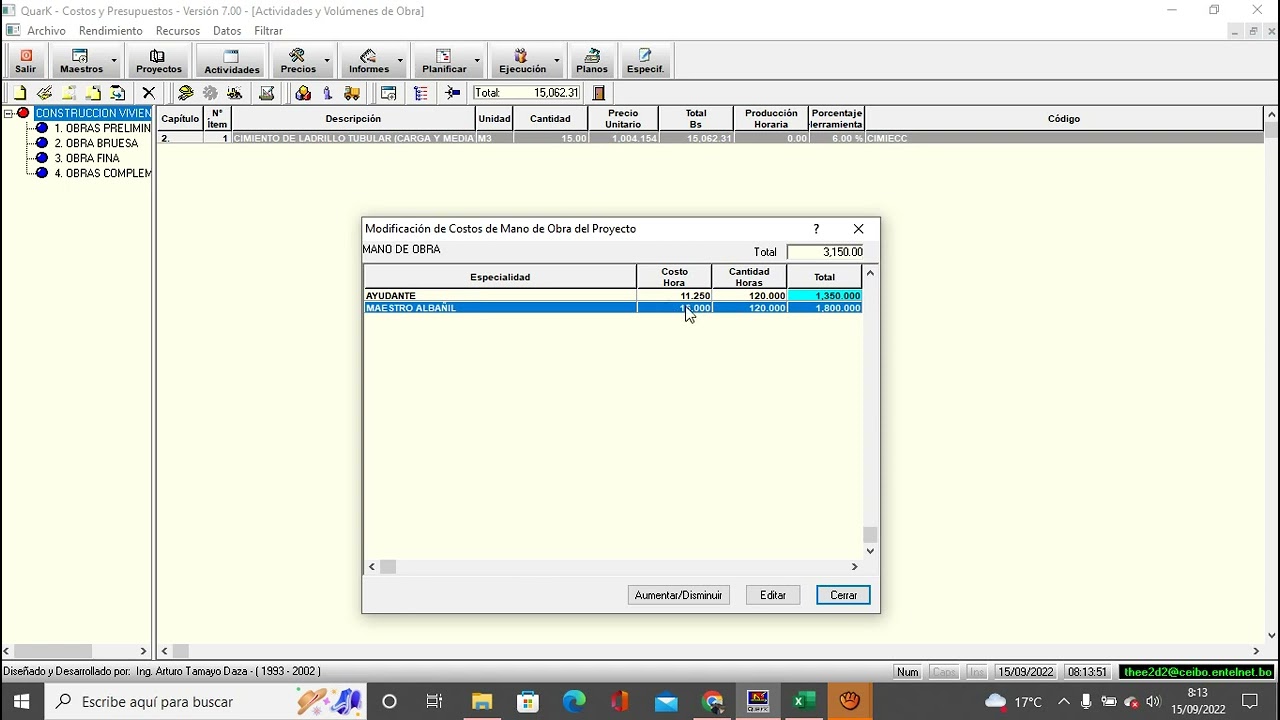Open the Datos menu

[227, 31]
